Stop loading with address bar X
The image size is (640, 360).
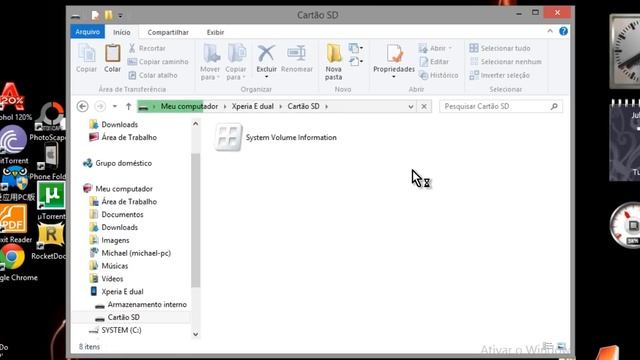click(x=424, y=107)
